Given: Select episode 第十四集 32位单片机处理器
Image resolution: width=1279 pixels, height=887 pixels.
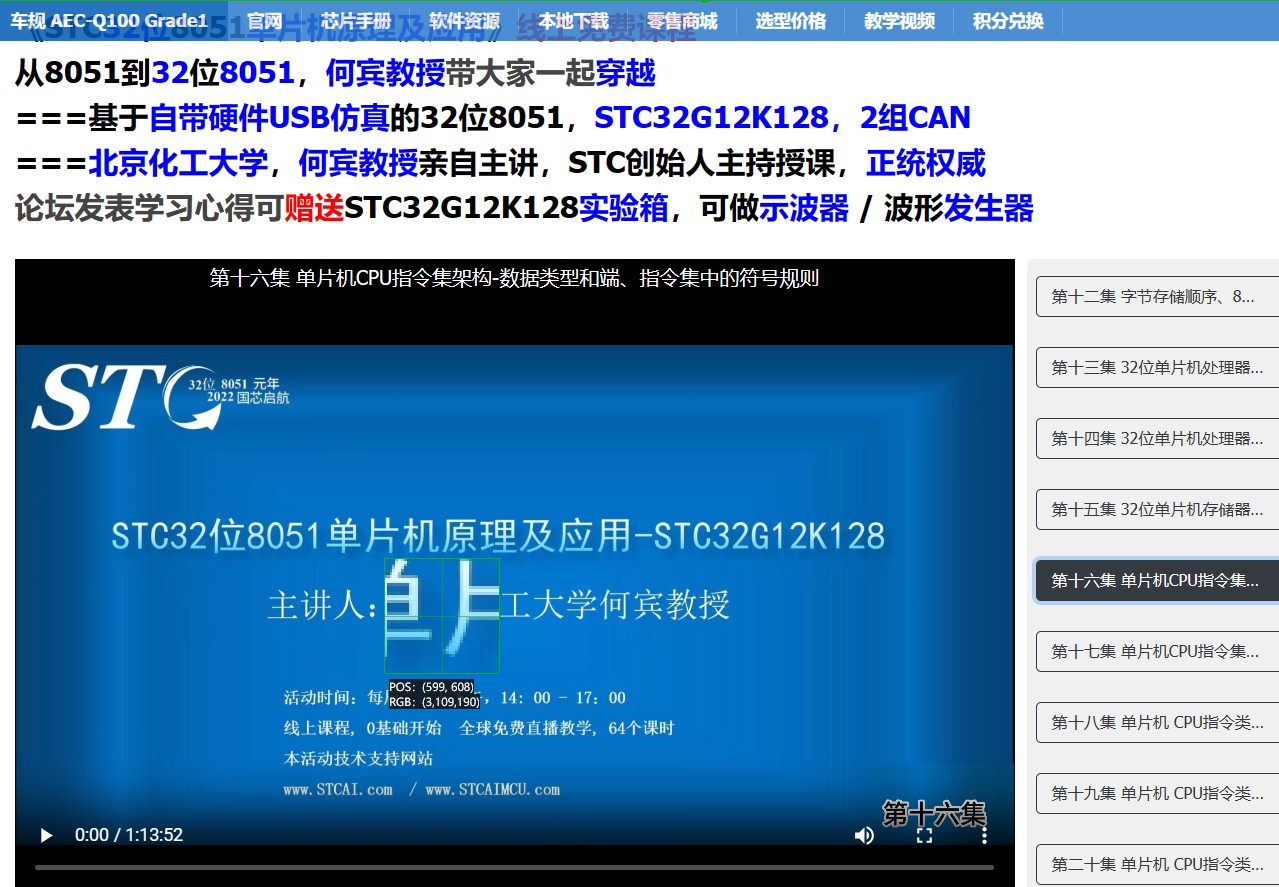Looking at the screenshot, I should pyautogui.click(x=1157, y=438).
